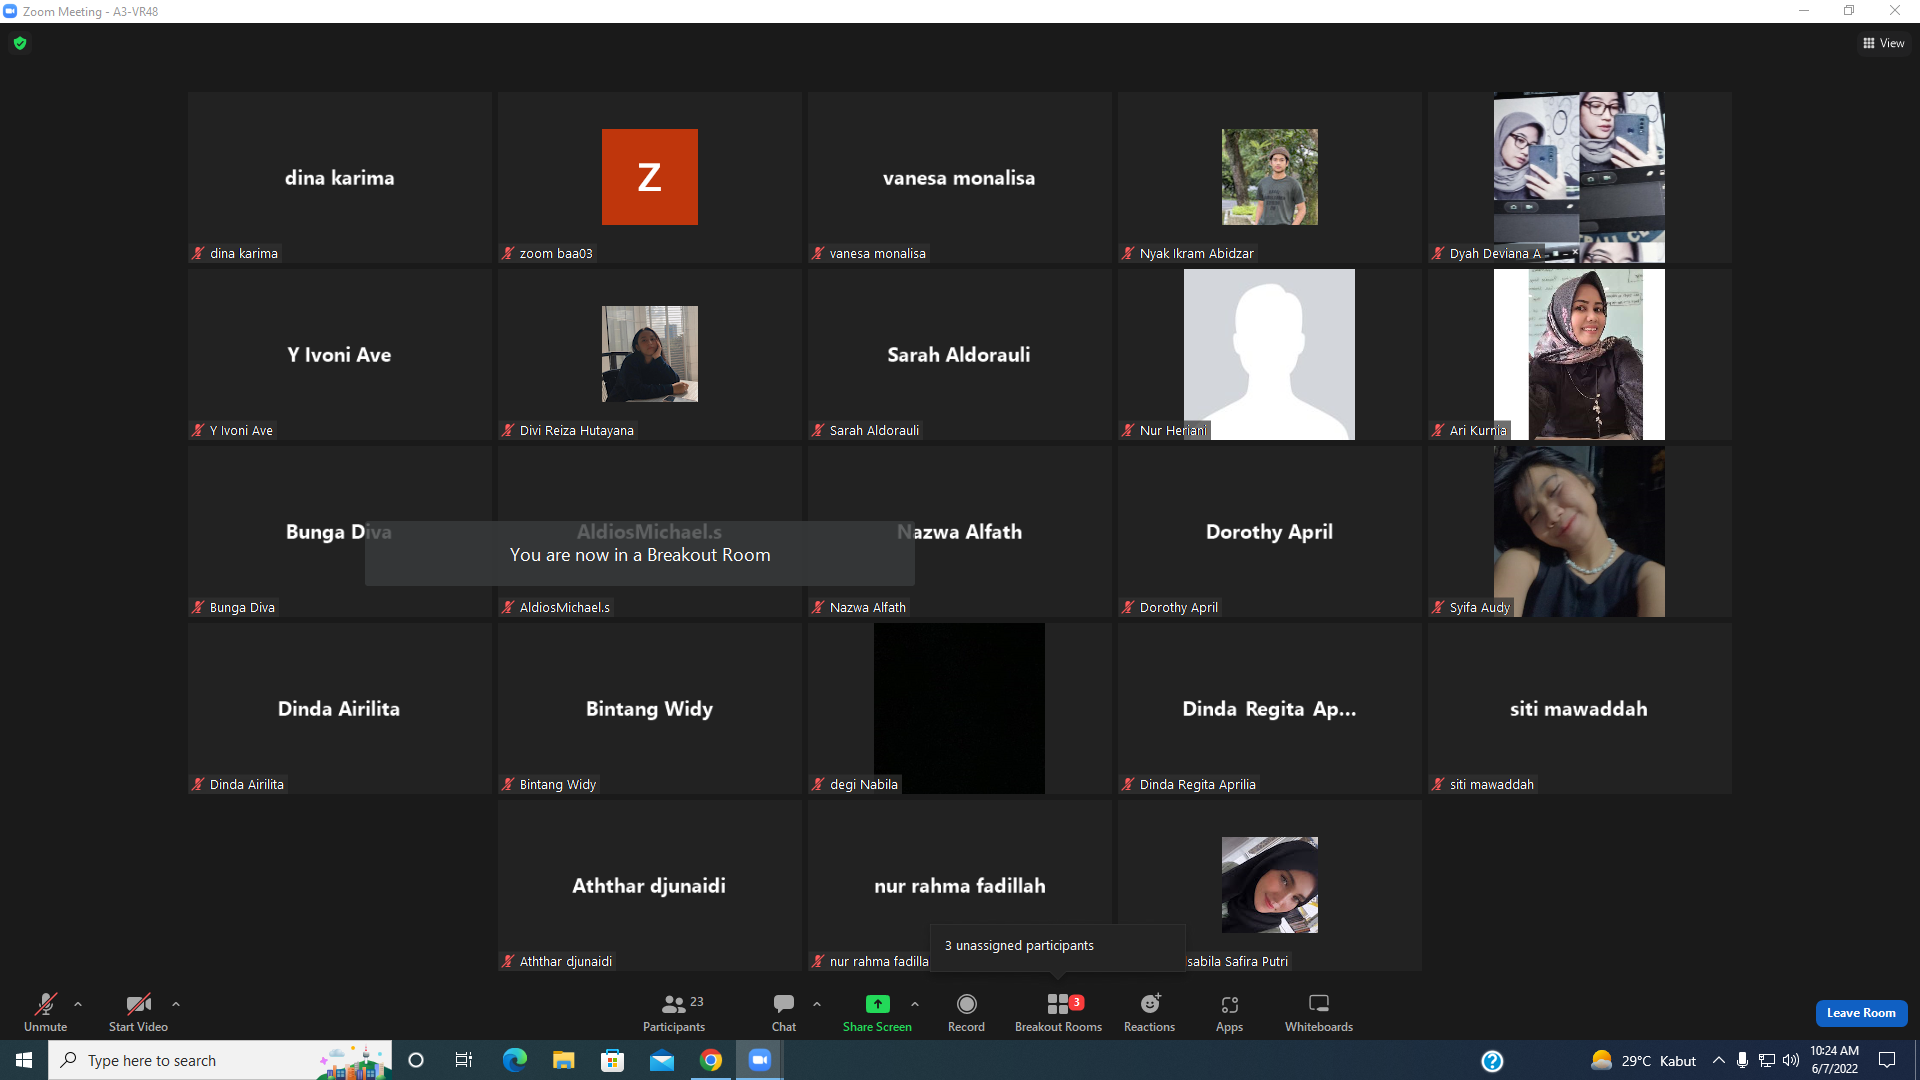This screenshot has height=1080, width=1920.
Task: Open File Explorer from taskbar
Action: click(564, 1060)
